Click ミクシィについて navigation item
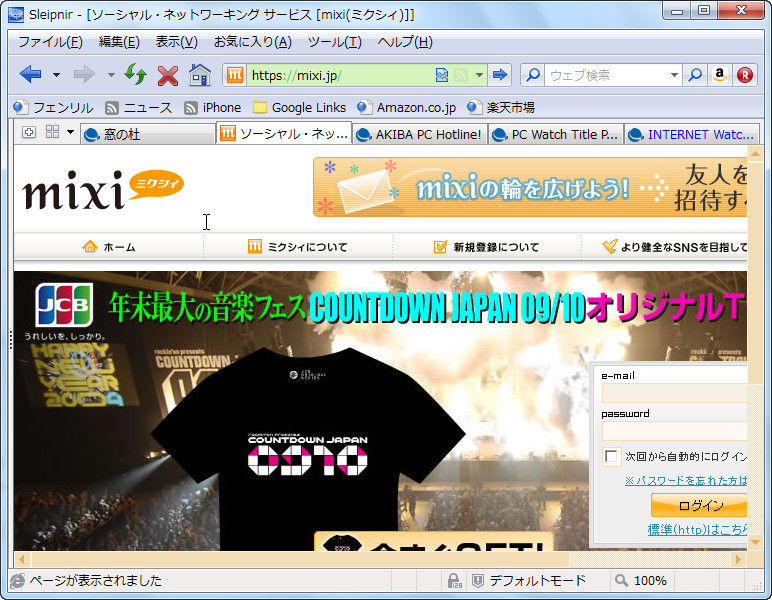The height and width of the screenshot is (600, 772). (297, 247)
